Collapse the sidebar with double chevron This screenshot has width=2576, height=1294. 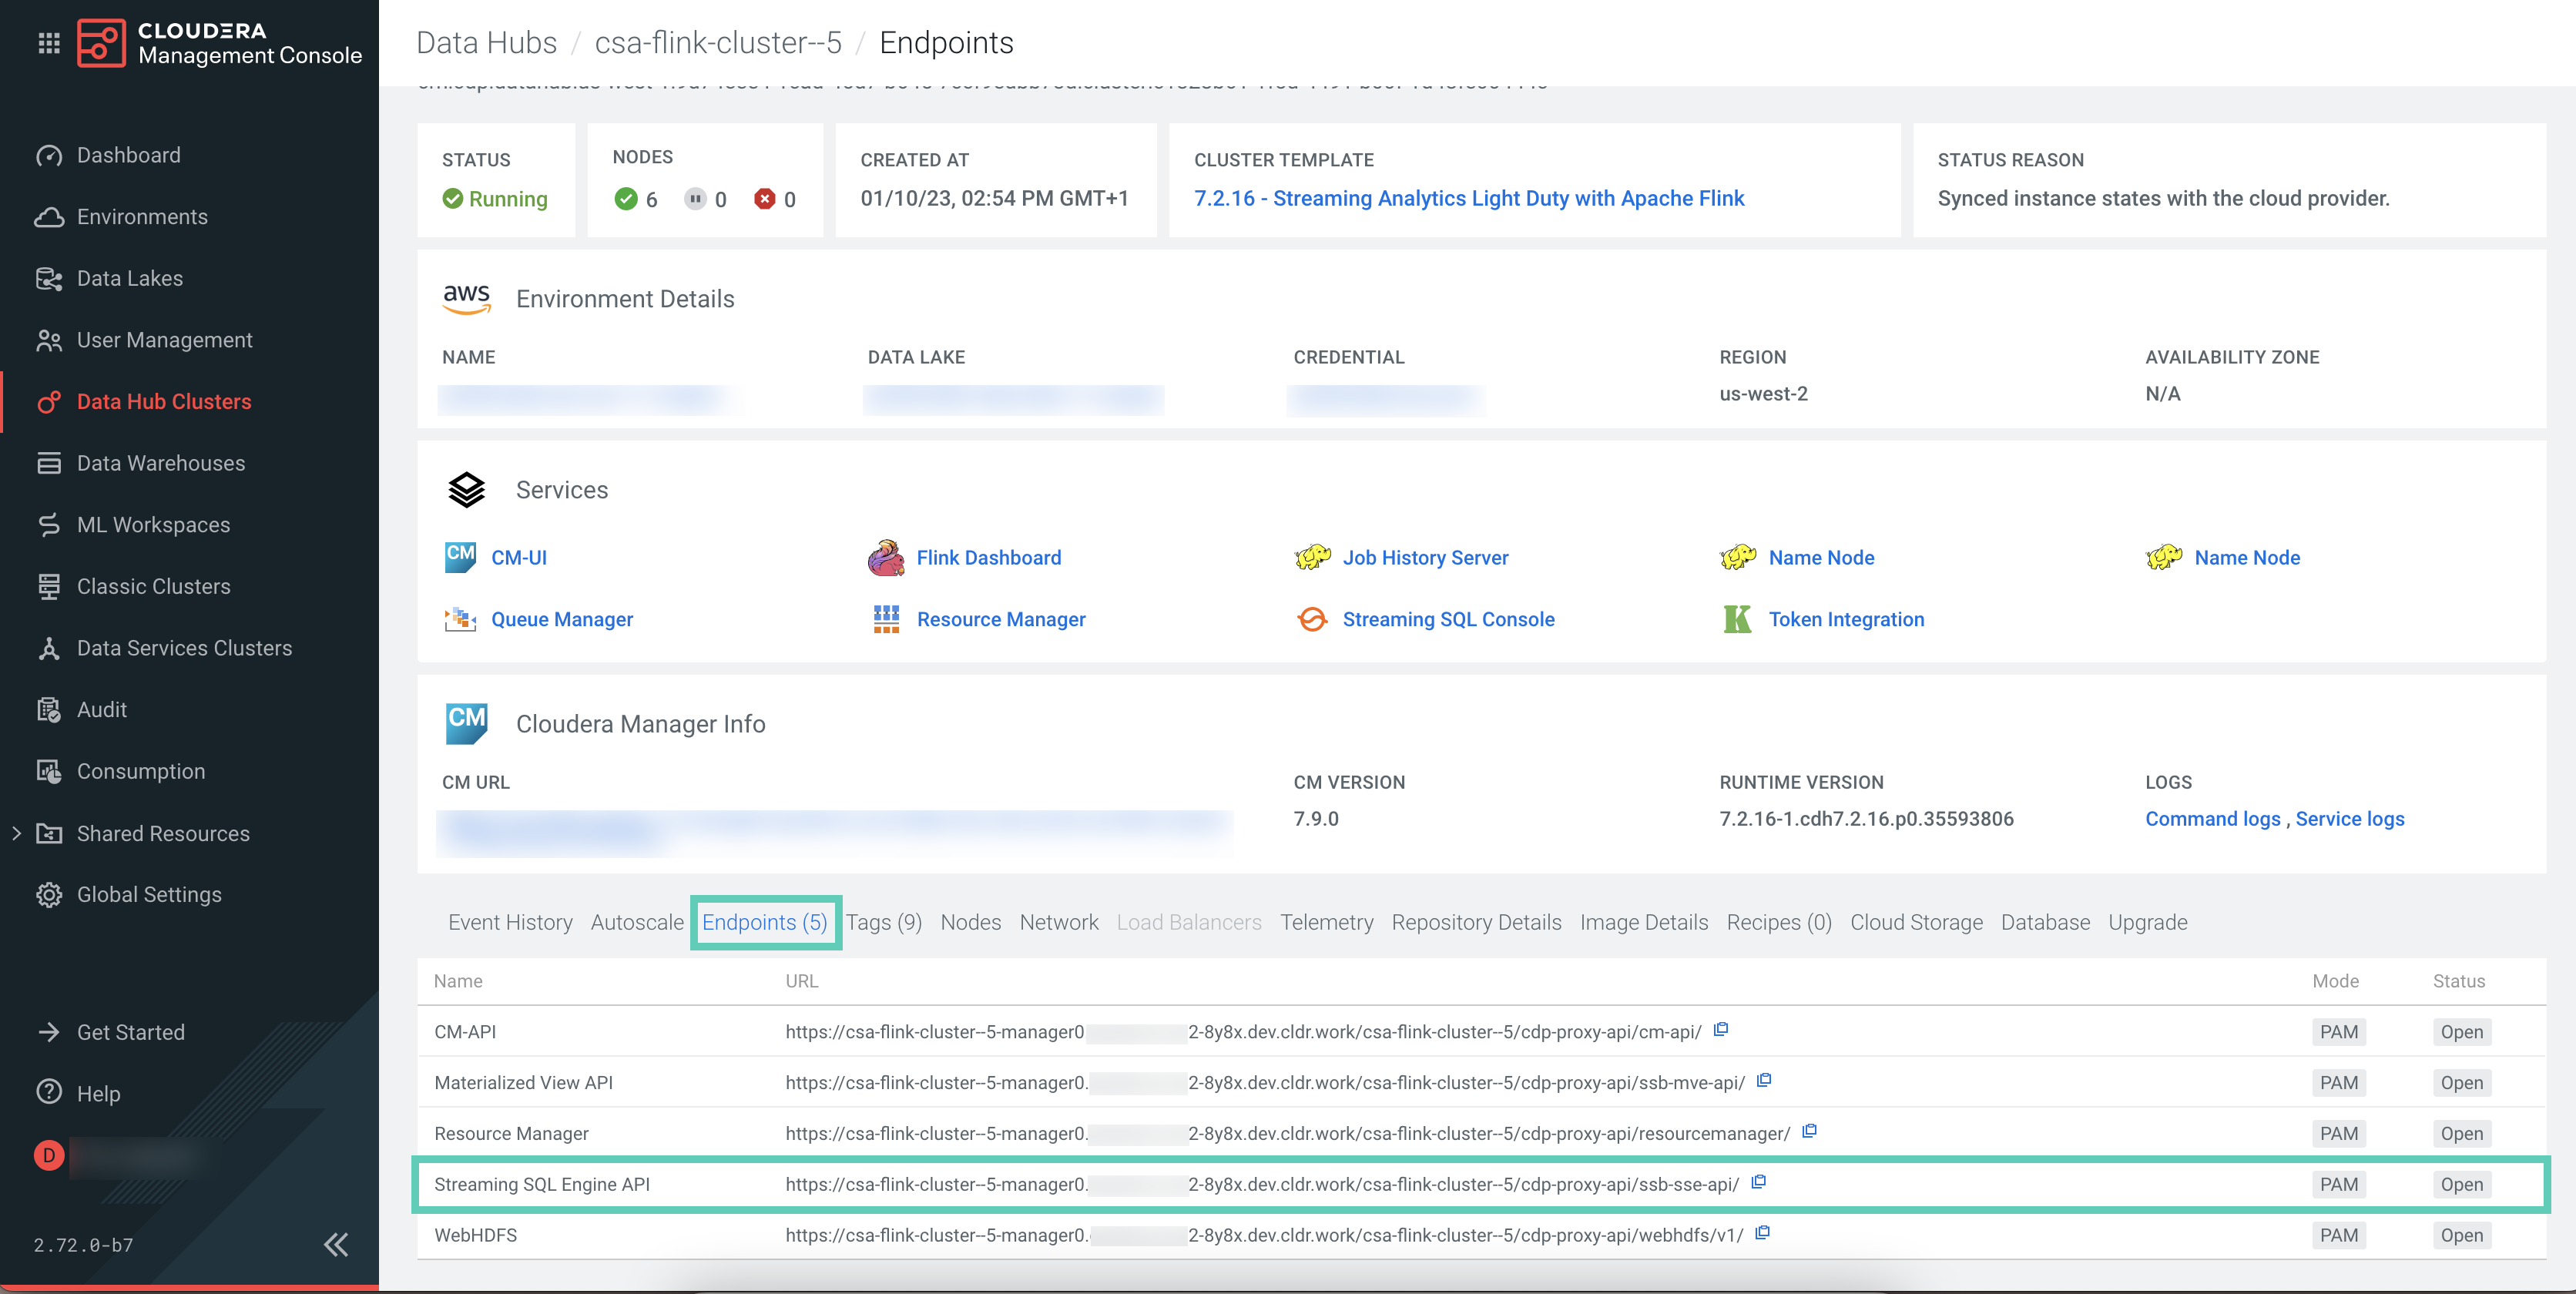[336, 1244]
